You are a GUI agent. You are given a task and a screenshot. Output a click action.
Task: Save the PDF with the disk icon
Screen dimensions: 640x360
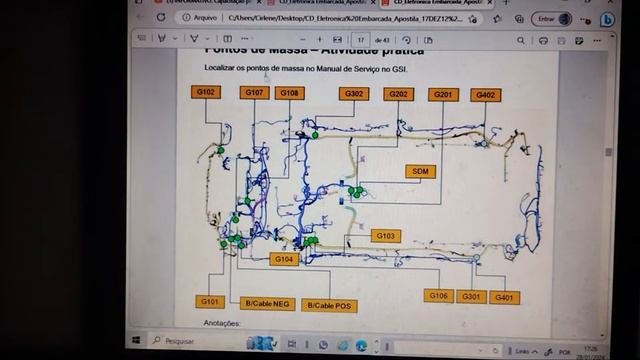(x=561, y=41)
